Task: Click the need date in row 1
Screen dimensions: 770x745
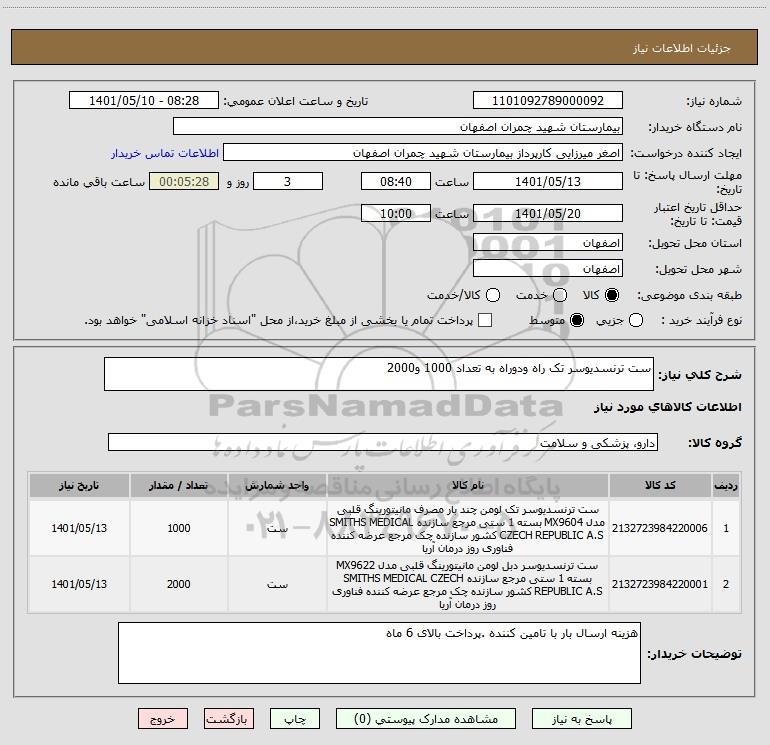Action: coord(79,528)
